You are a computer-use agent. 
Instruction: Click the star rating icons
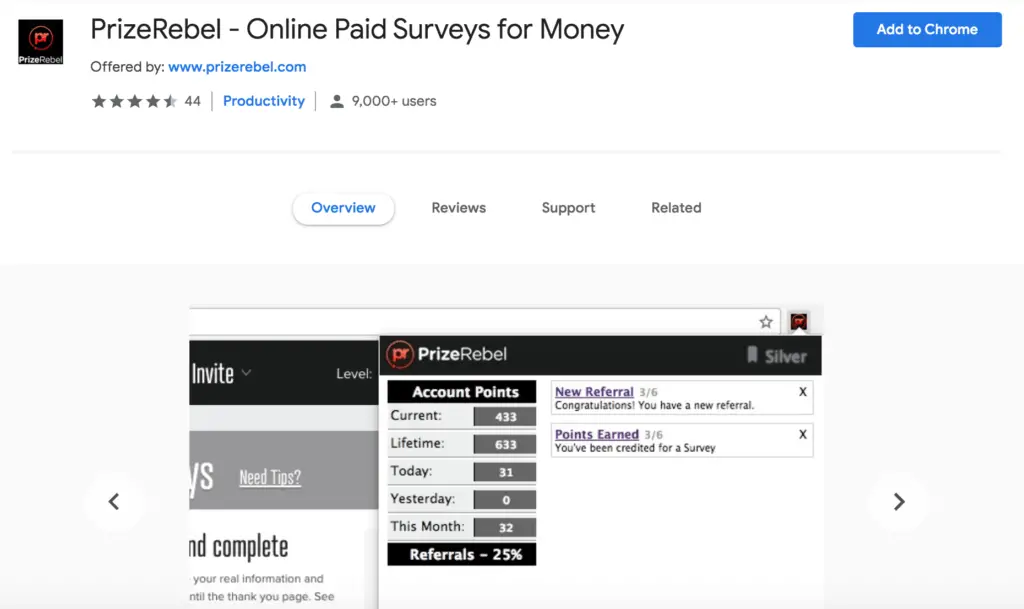[134, 101]
